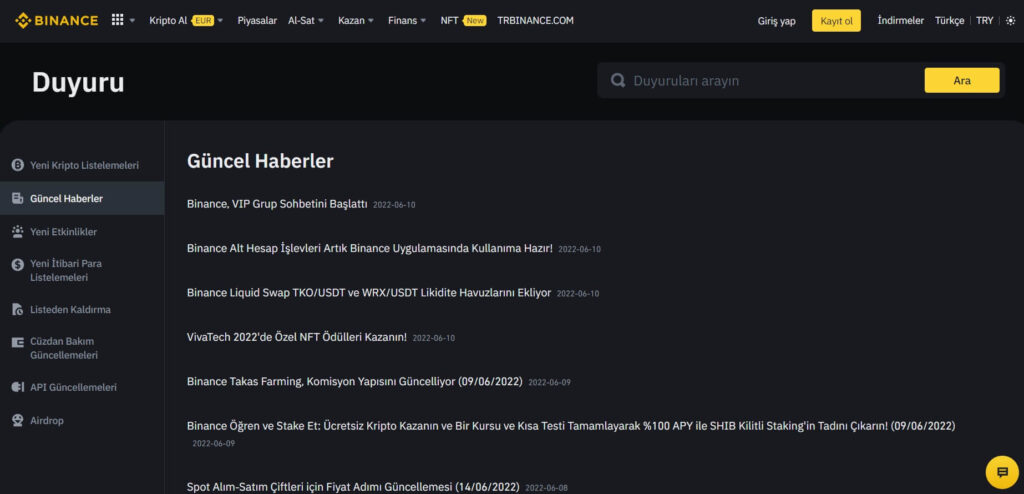
Task: Select Yeni Etkinlikler sidebar item
Action: click(x=82, y=231)
